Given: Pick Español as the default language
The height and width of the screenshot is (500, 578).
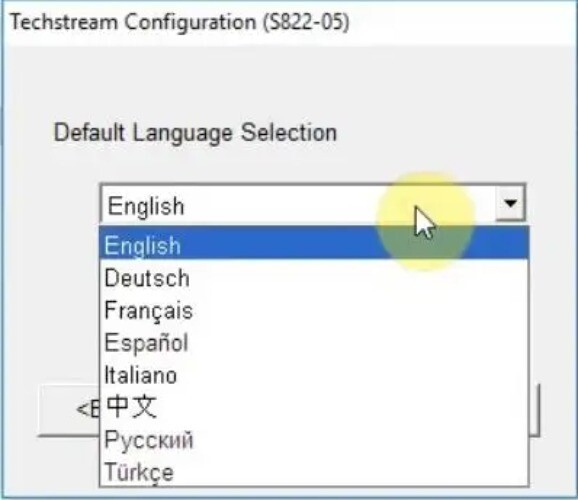Looking at the screenshot, I should pos(314,343).
